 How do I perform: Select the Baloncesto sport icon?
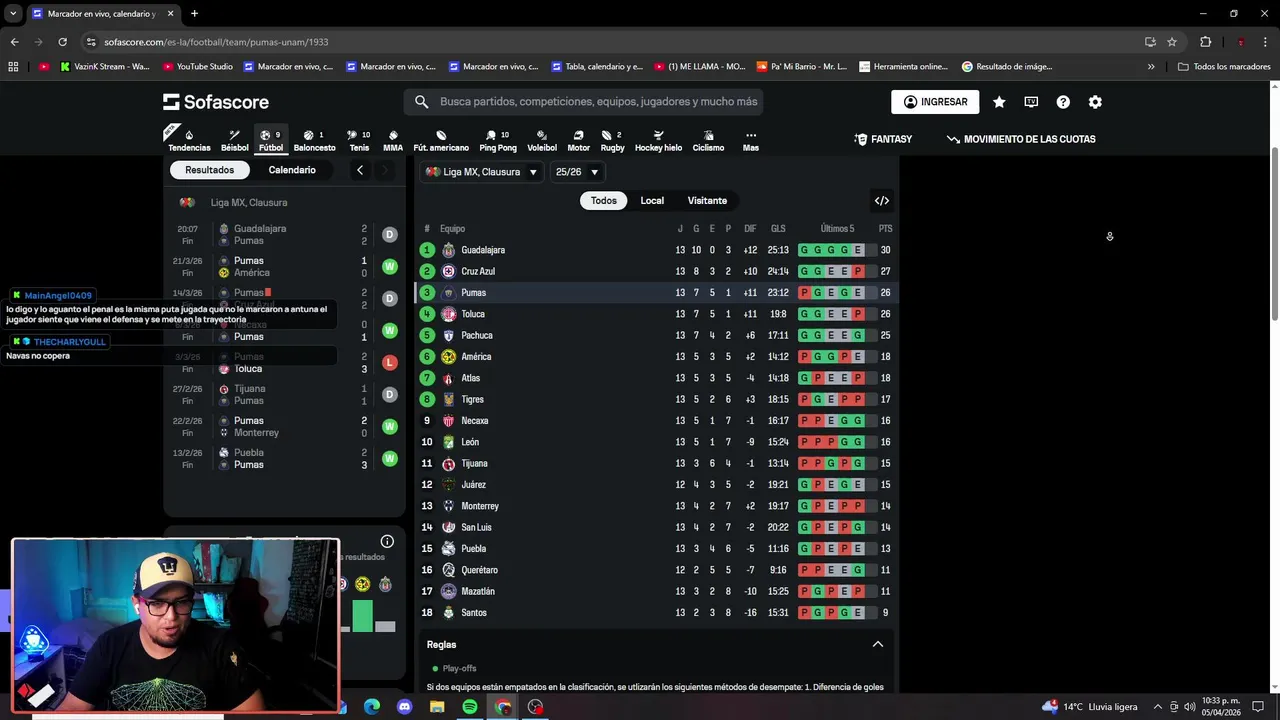[x=314, y=141]
